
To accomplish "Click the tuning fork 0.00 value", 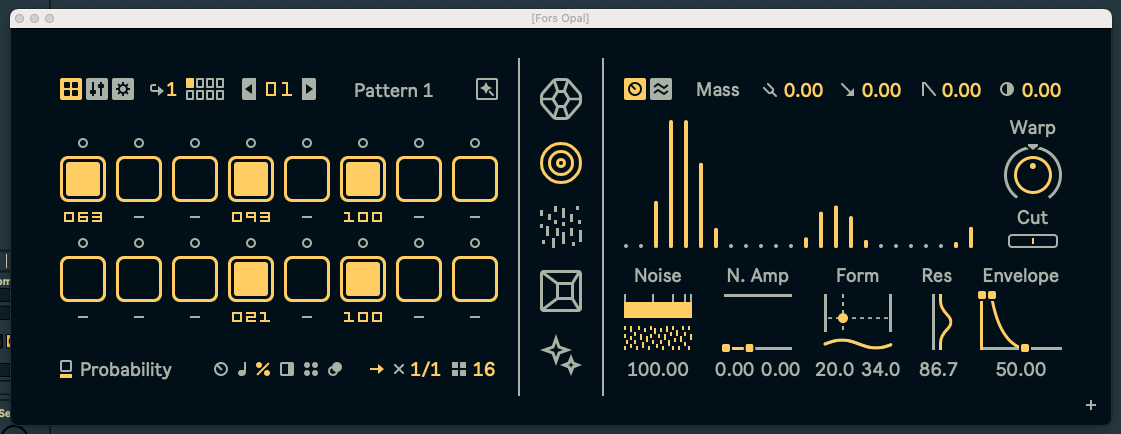I will (x=804, y=90).
